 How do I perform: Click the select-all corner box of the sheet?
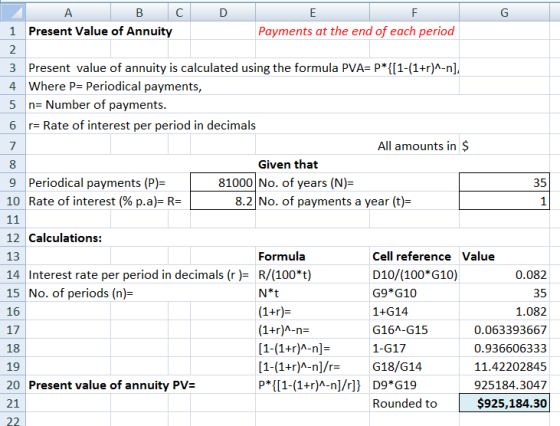(13, 12)
